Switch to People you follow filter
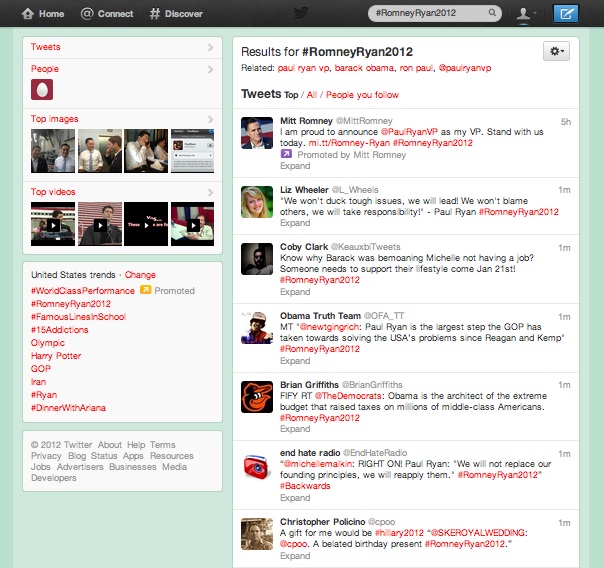 tap(362, 95)
